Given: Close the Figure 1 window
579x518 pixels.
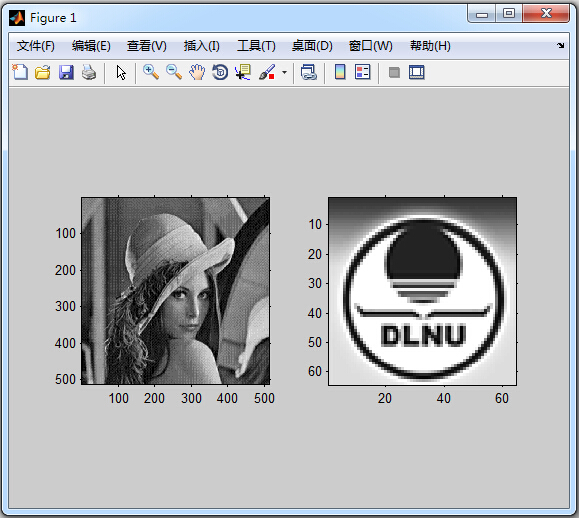Looking at the screenshot, I should pos(546,14).
